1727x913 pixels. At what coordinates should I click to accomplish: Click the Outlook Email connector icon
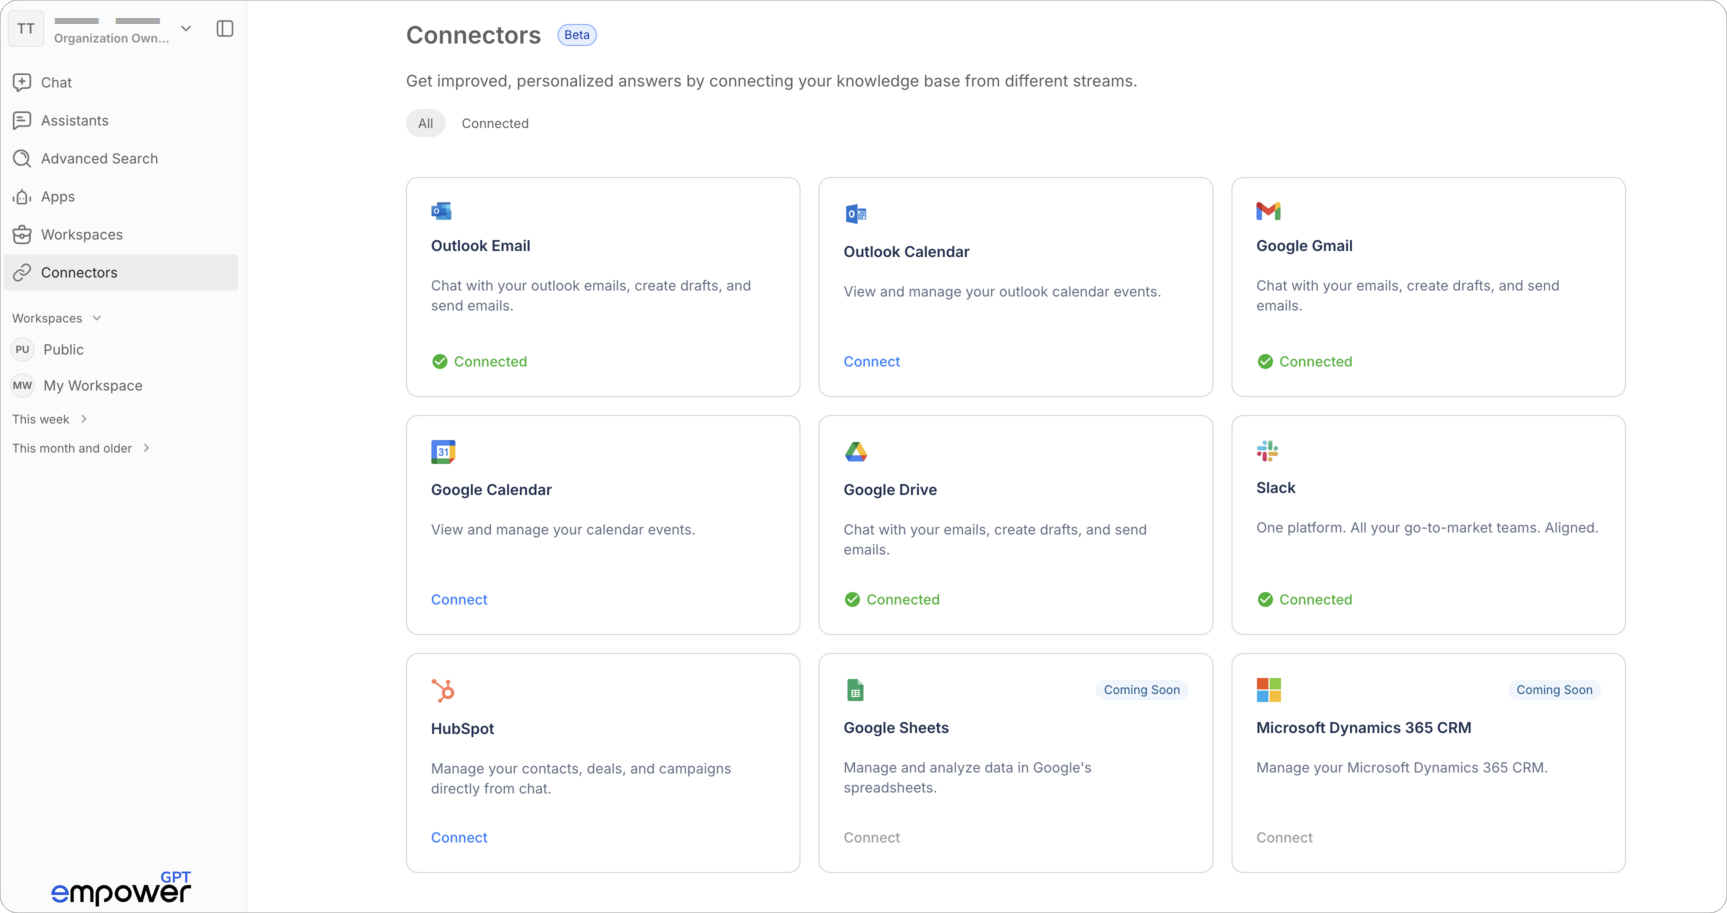[x=441, y=211]
